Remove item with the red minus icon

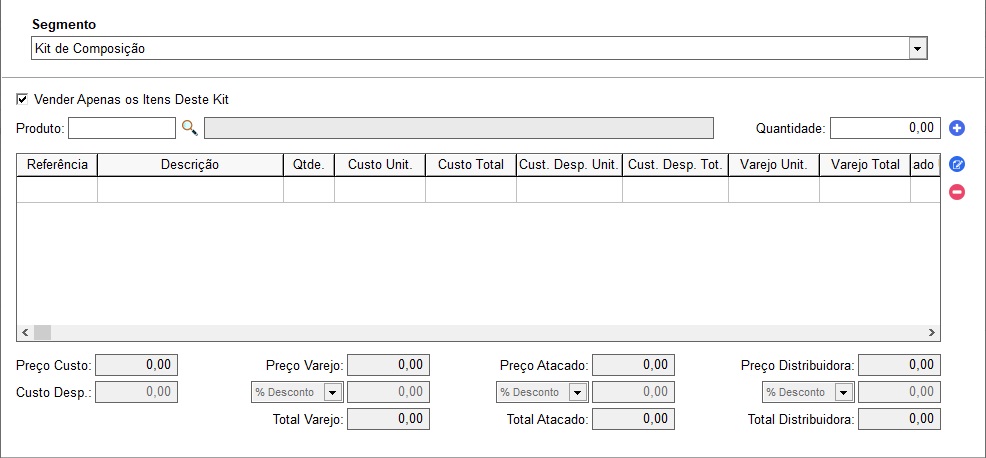tap(956, 192)
